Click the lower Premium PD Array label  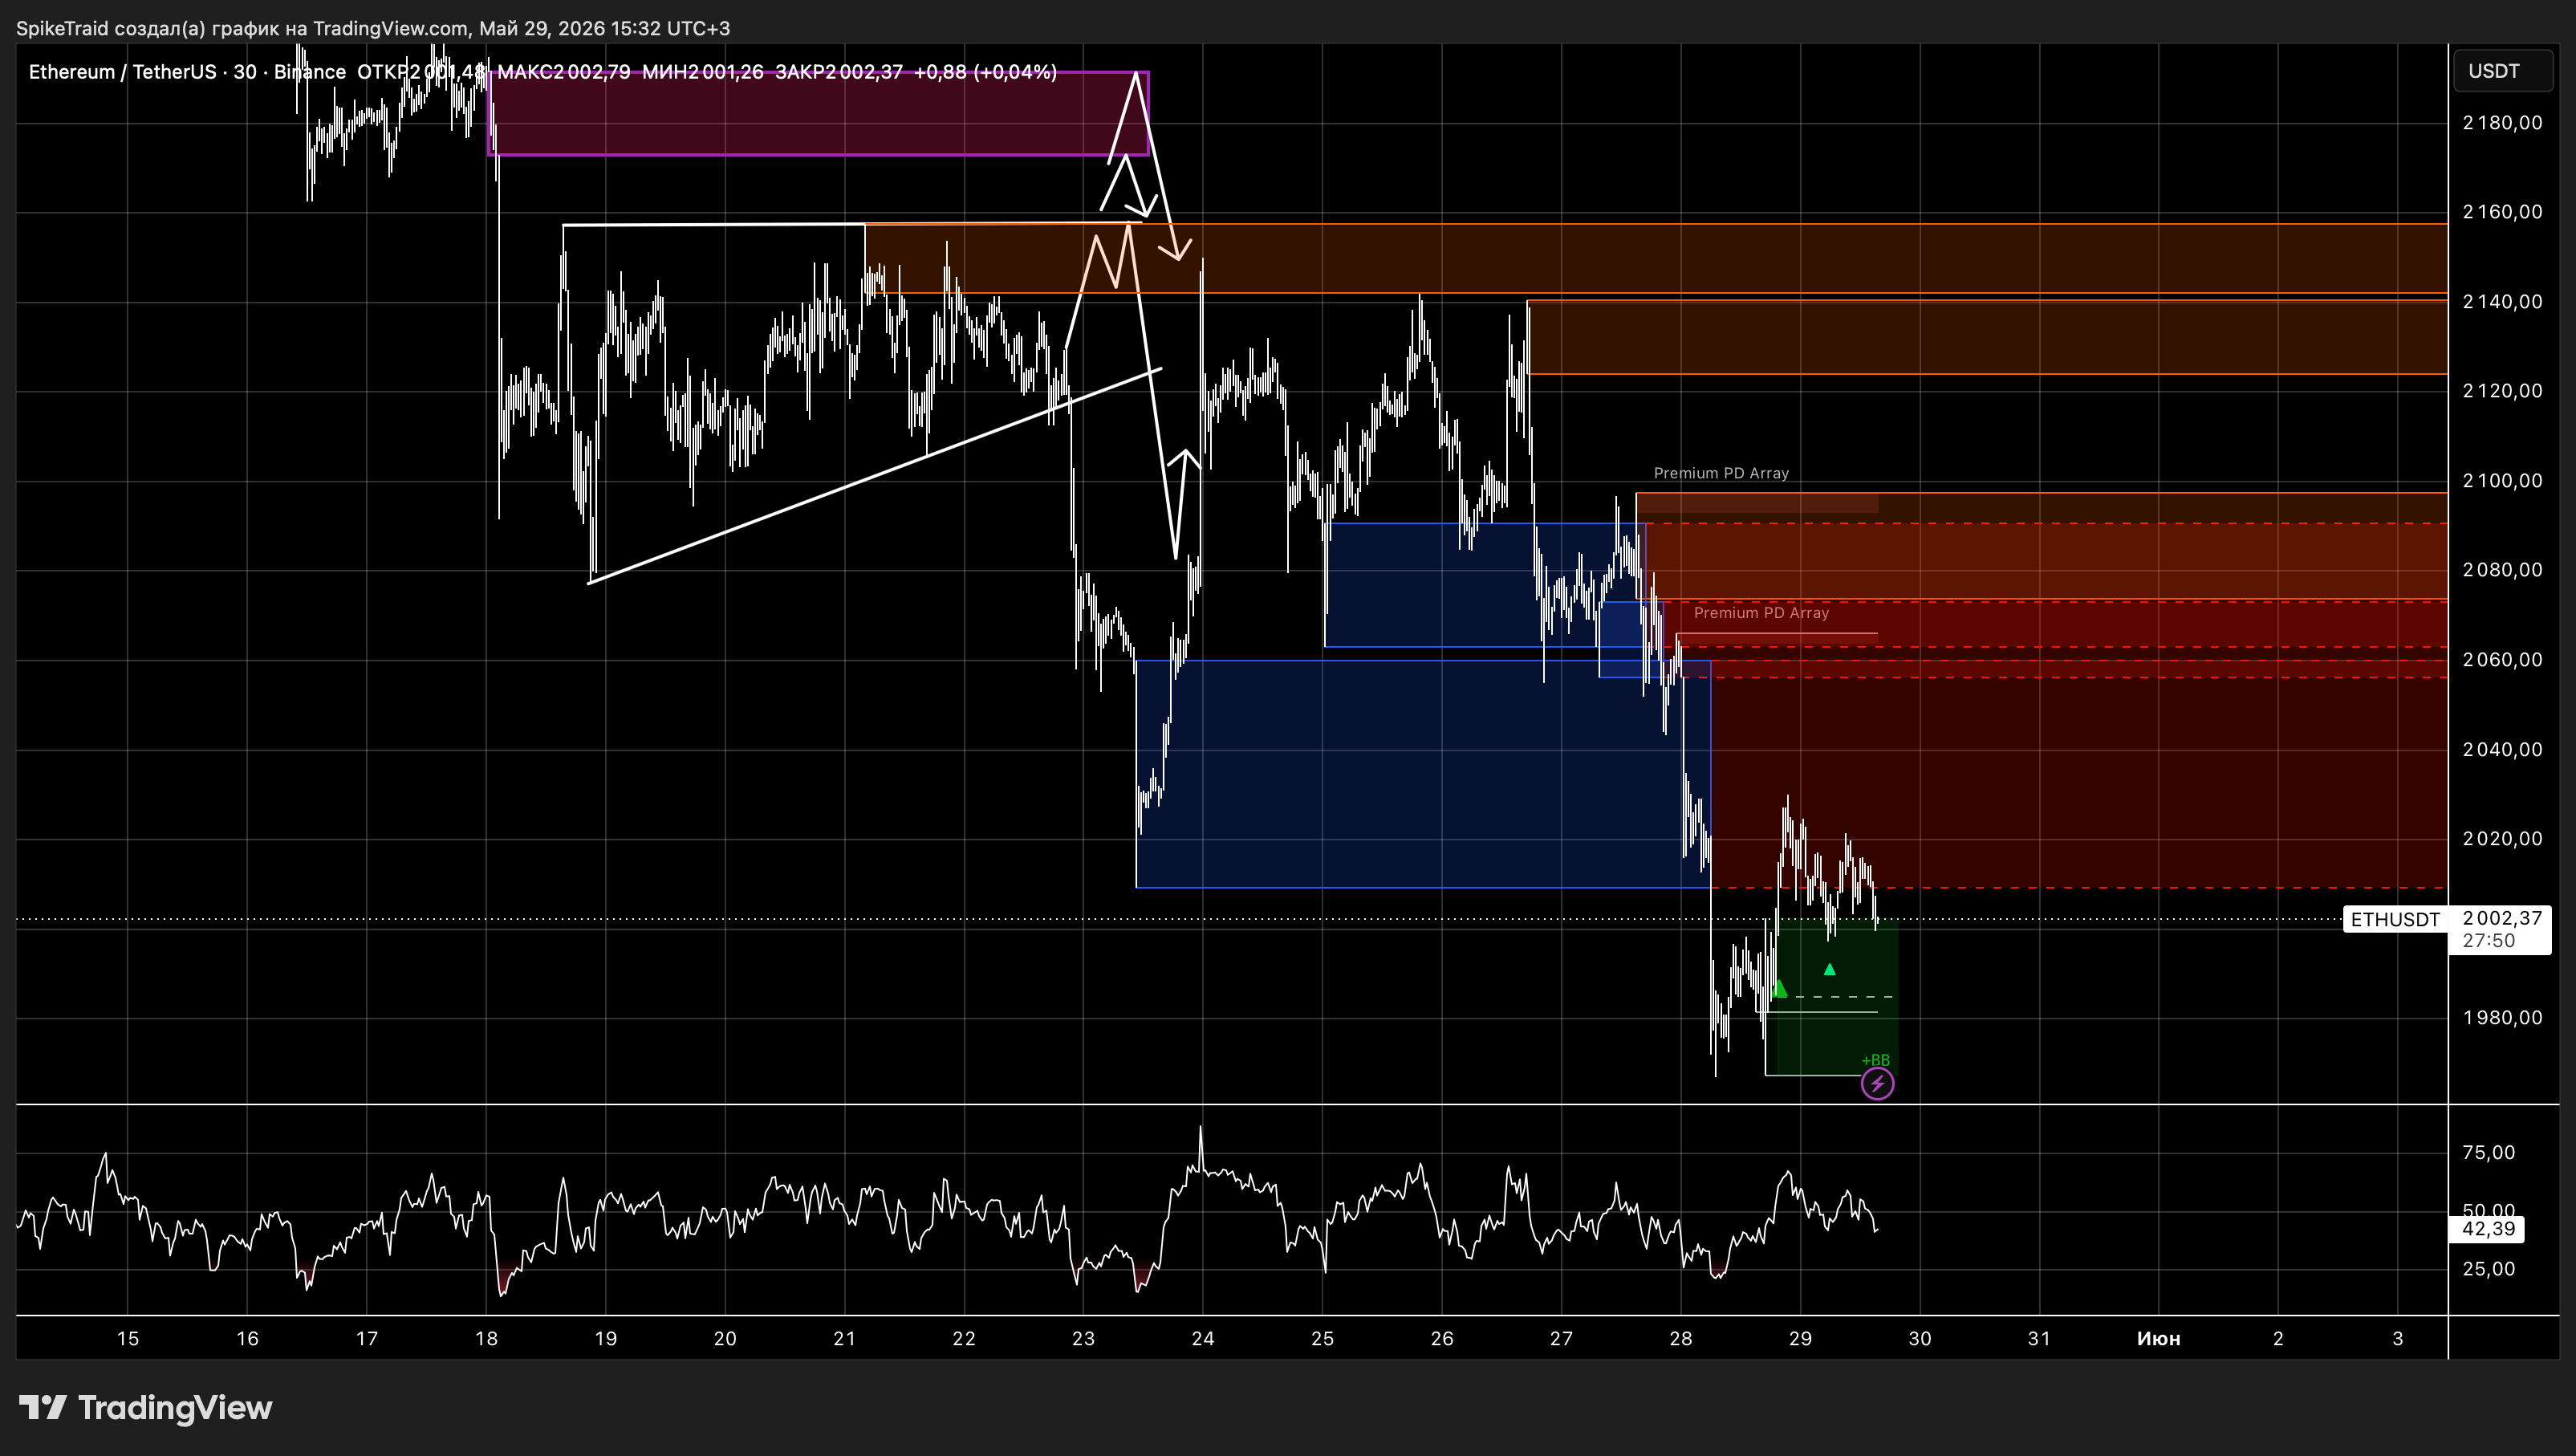[1761, 612]
